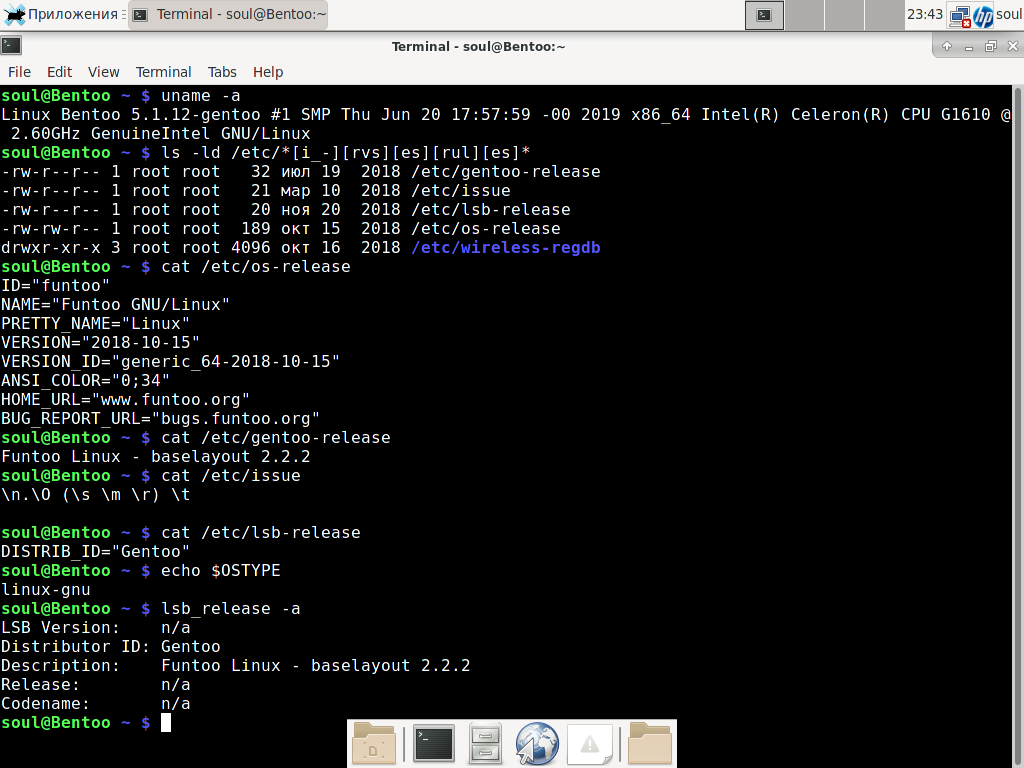Screen dimensions: 1024x768
Task: Open the disconnected network tray icon
Action: 960,16
